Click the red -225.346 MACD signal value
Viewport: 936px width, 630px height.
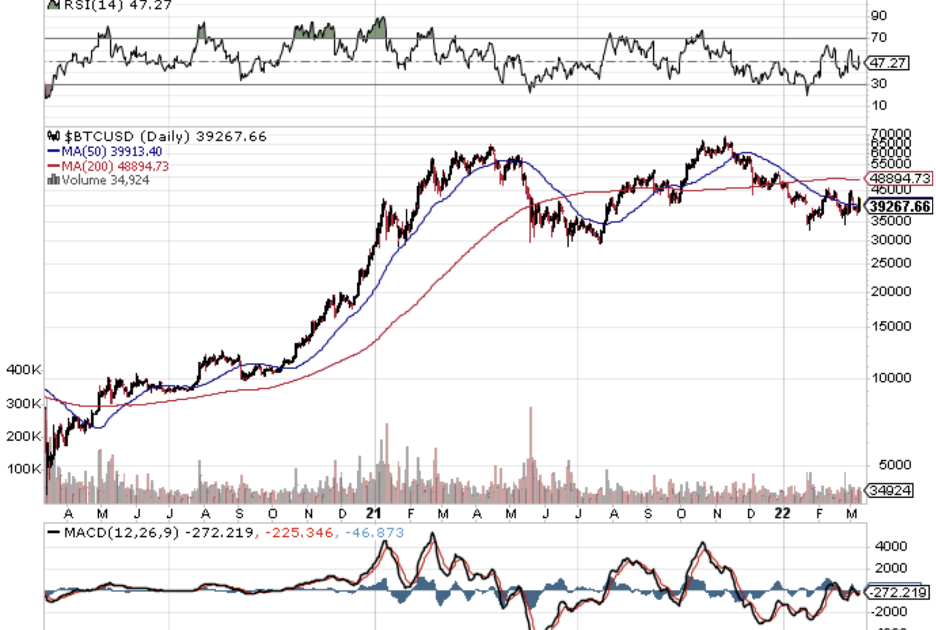[x=299, y=533]
